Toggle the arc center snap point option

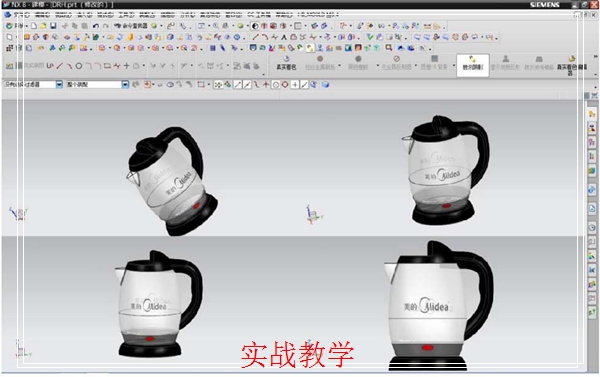[276, 85]
